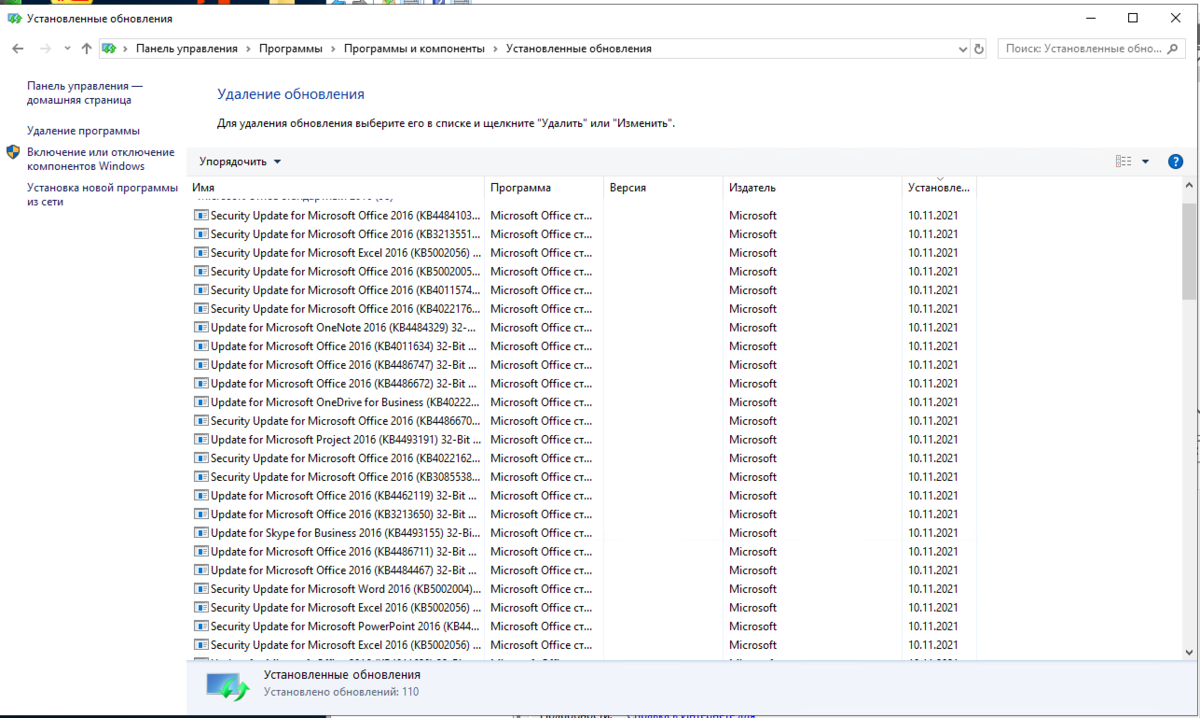This screenshot has height=718, width=1200.
Task: Open the breadcrumb "Панель управления"
Action: (187, 48)
